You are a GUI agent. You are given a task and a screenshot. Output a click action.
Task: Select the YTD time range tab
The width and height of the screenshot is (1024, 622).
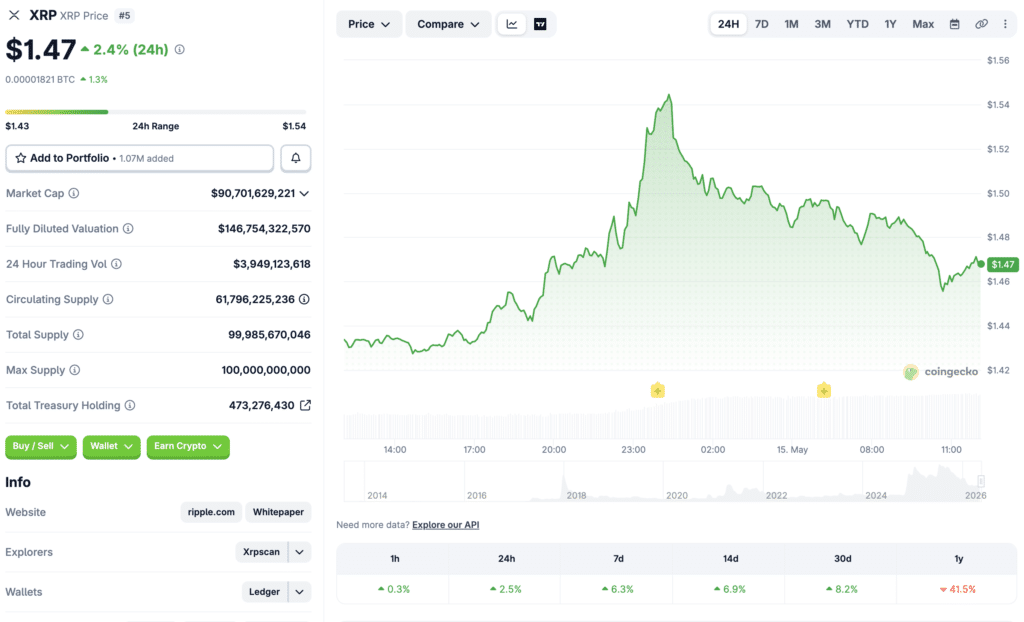857,24
